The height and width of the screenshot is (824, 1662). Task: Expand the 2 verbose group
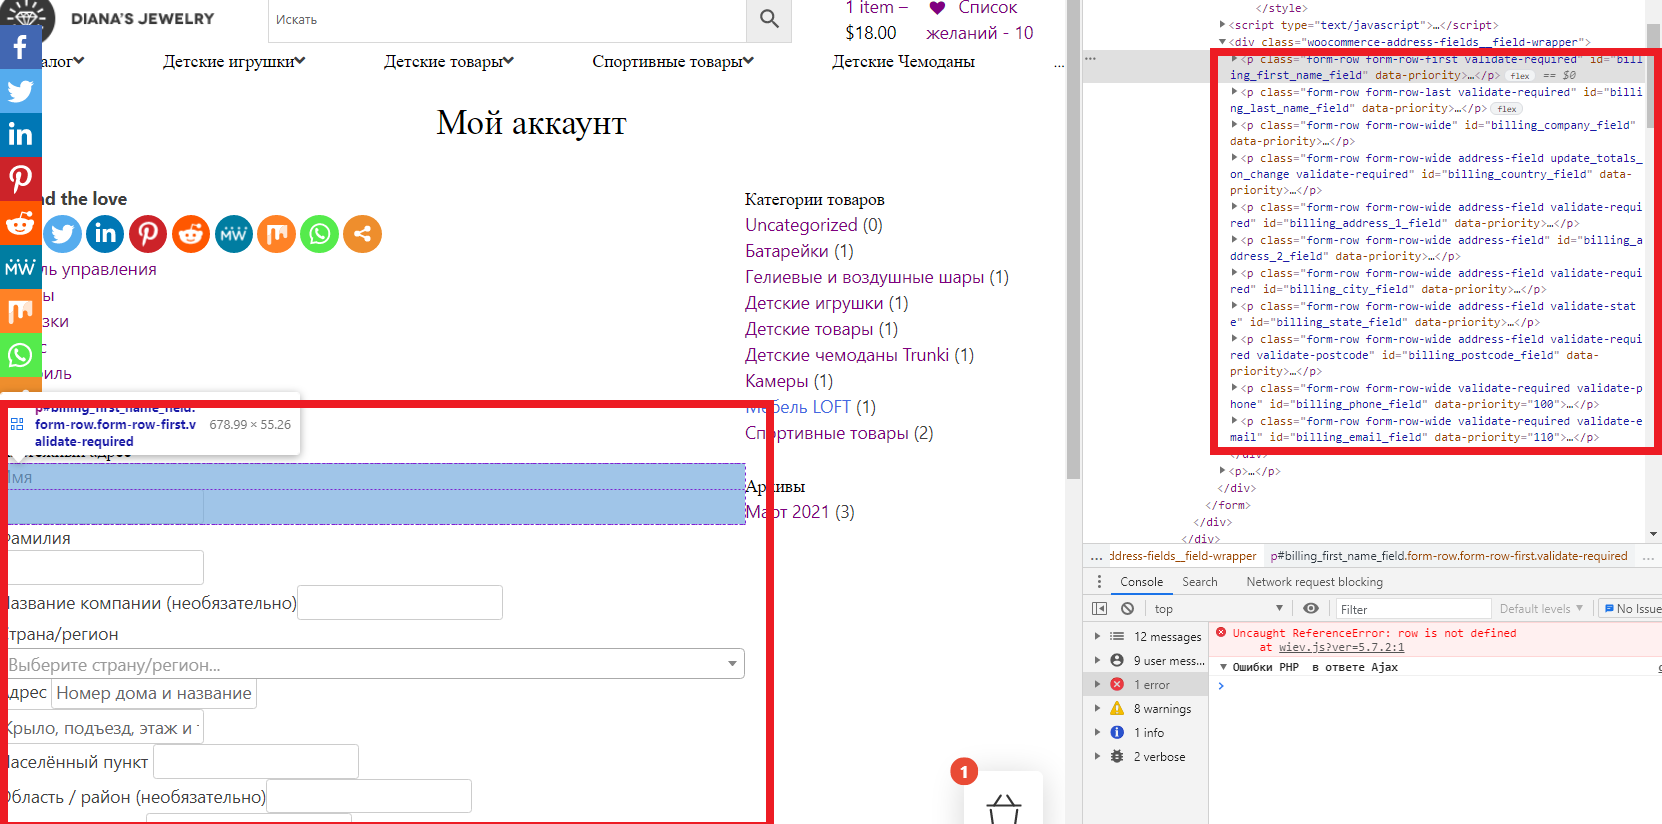coord(1148,757)
